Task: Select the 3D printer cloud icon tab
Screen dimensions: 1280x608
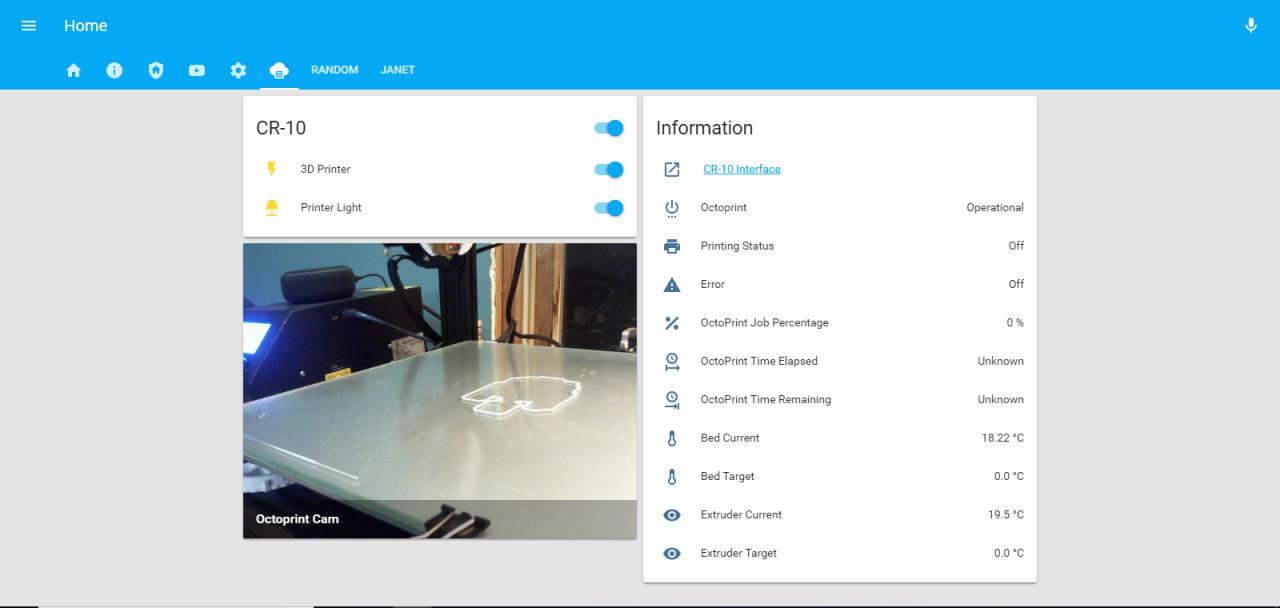Action: (x=279, y=70)
